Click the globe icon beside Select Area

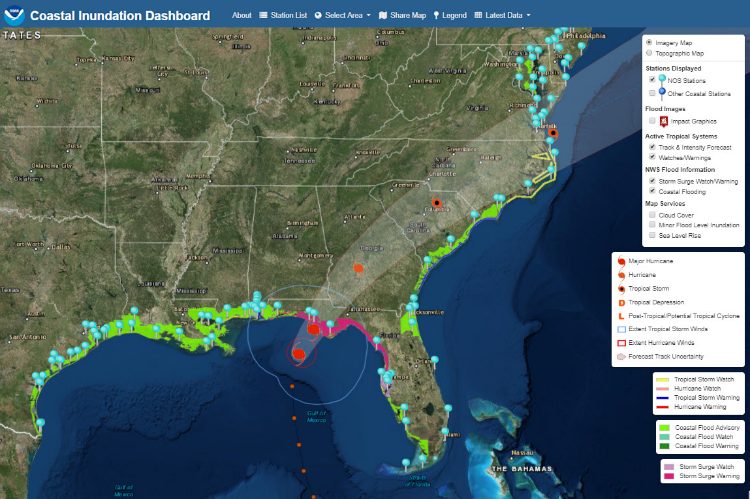(x=318, y=15)
